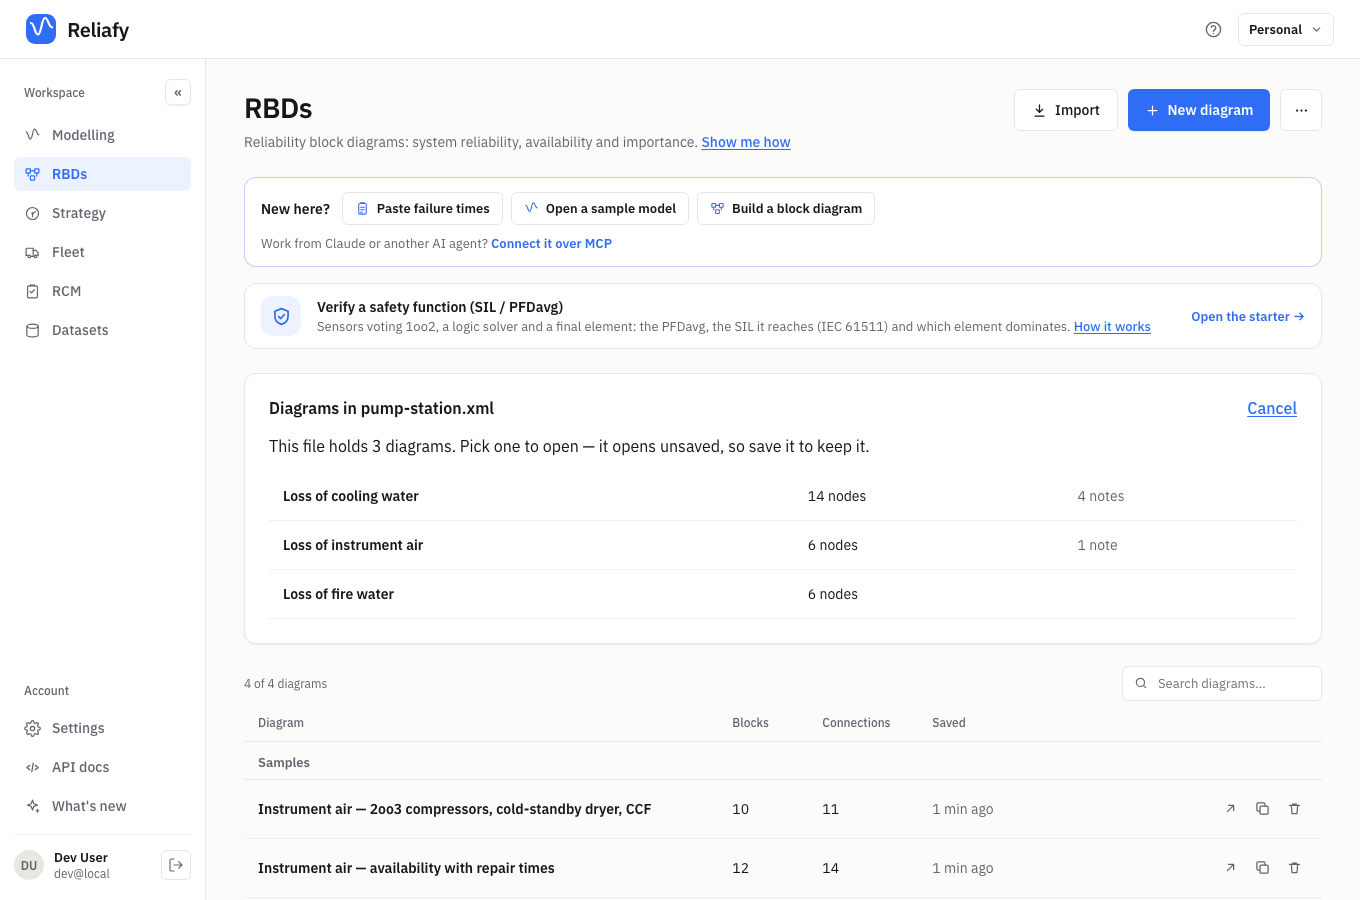Open icon for availability with repair times
The width and height of the screenshot is (1360, 900).
point(1231,868)
